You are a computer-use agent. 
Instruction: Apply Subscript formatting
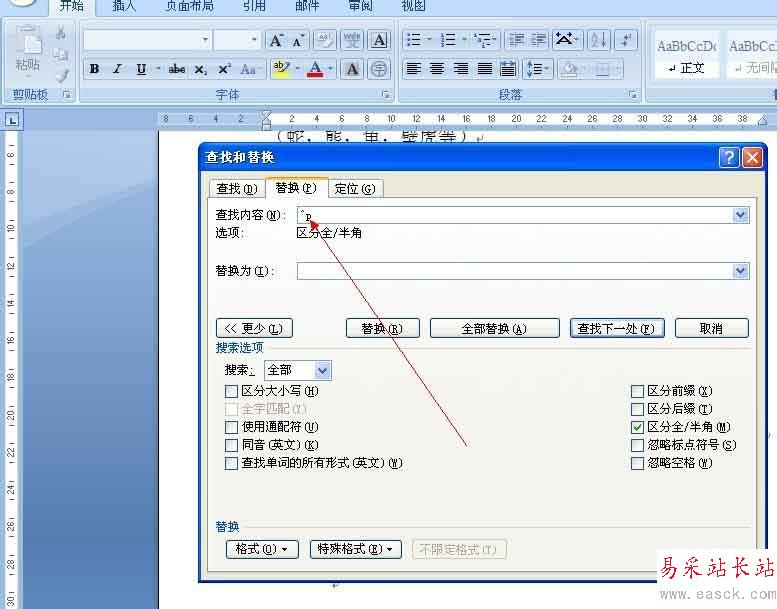[x=200, y=69]
